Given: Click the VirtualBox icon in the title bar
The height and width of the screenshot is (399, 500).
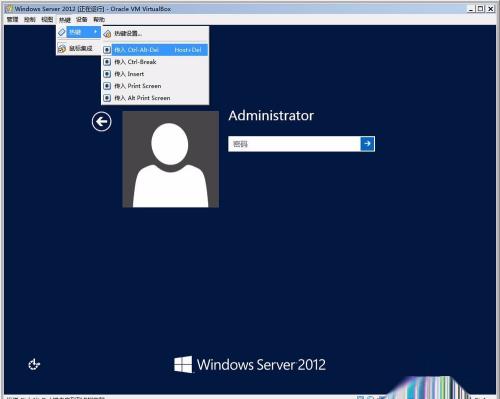Looking at the screenshot, I should tap(10, 9).
